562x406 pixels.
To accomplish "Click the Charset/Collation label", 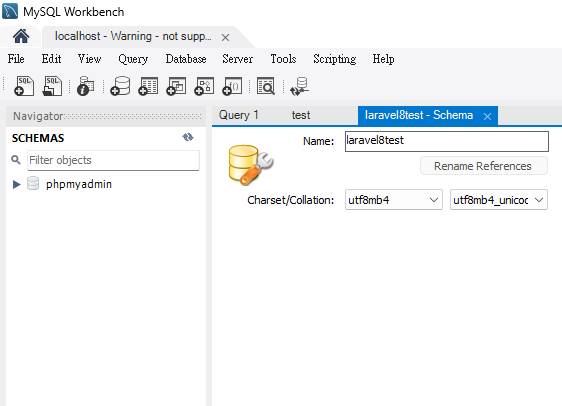I will (x=291, y=200).
